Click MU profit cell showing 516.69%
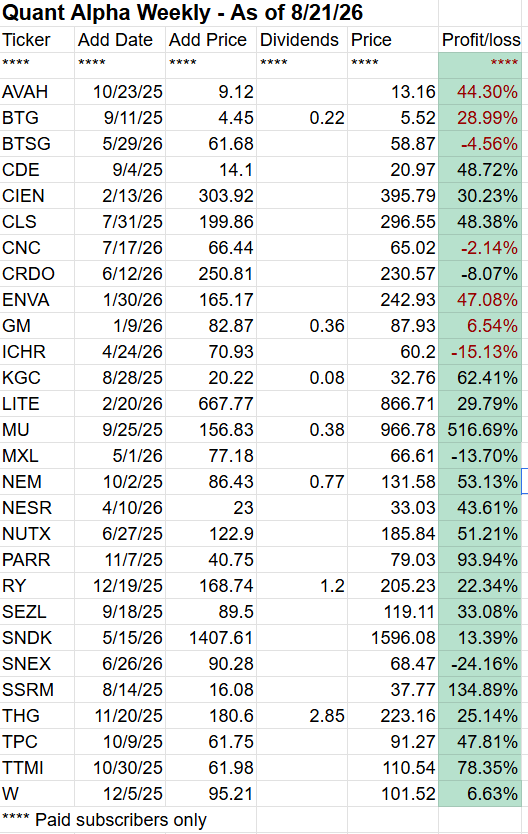528x834 pixels. (480, 430)
